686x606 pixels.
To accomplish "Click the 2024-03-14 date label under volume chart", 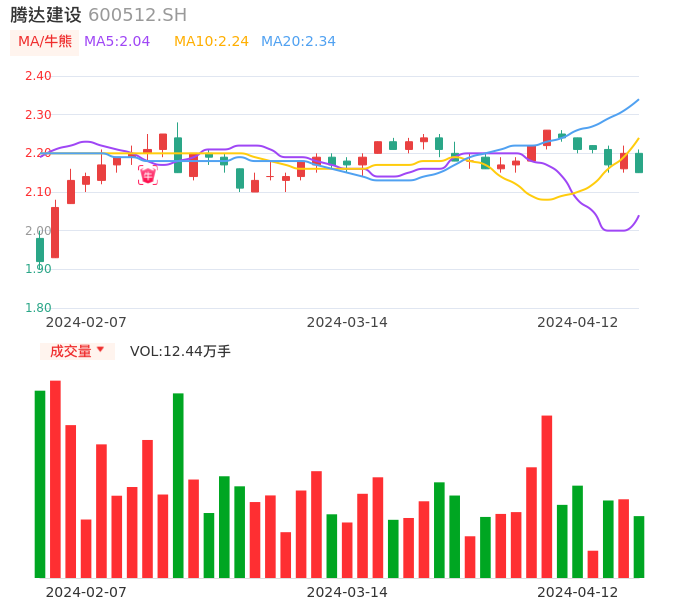I will 347,592.
